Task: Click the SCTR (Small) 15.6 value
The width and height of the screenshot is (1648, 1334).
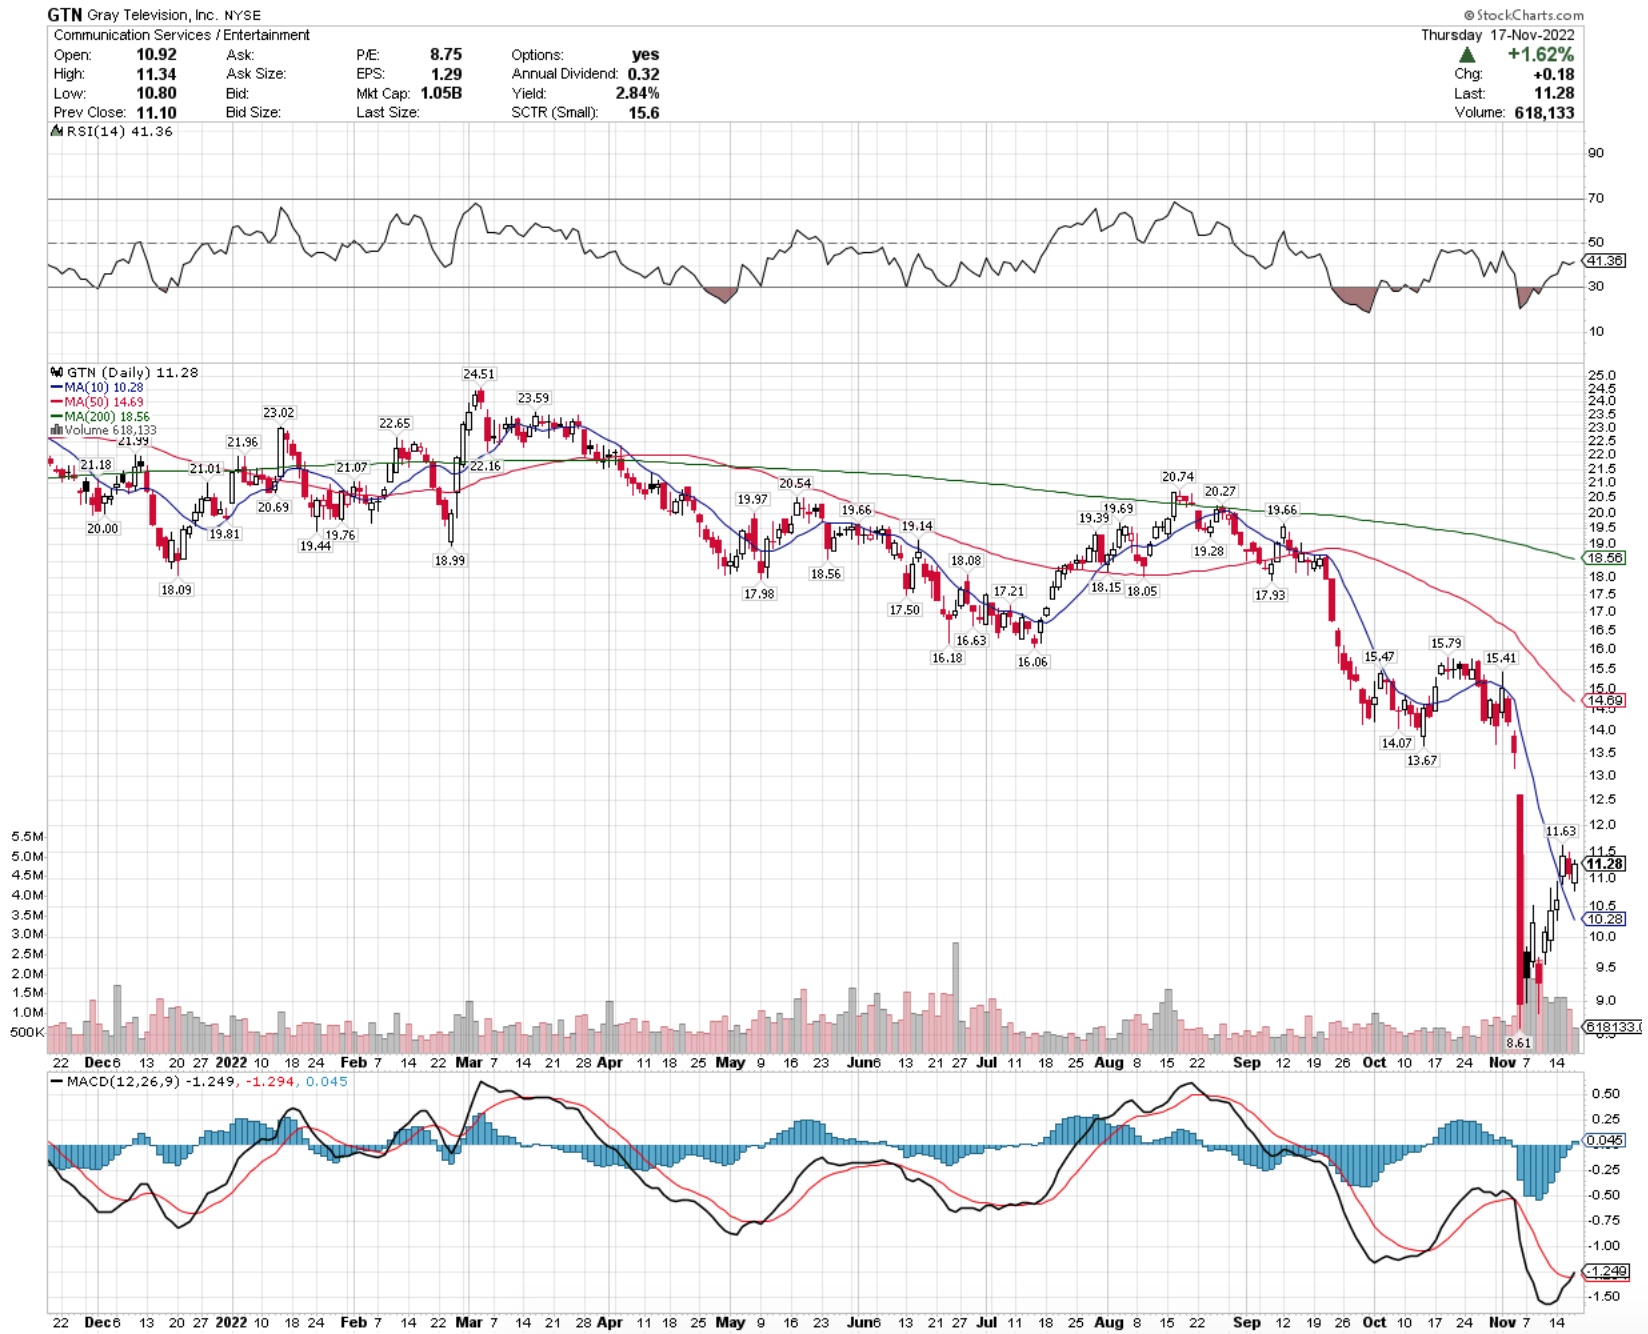Action: pos(644,113)
